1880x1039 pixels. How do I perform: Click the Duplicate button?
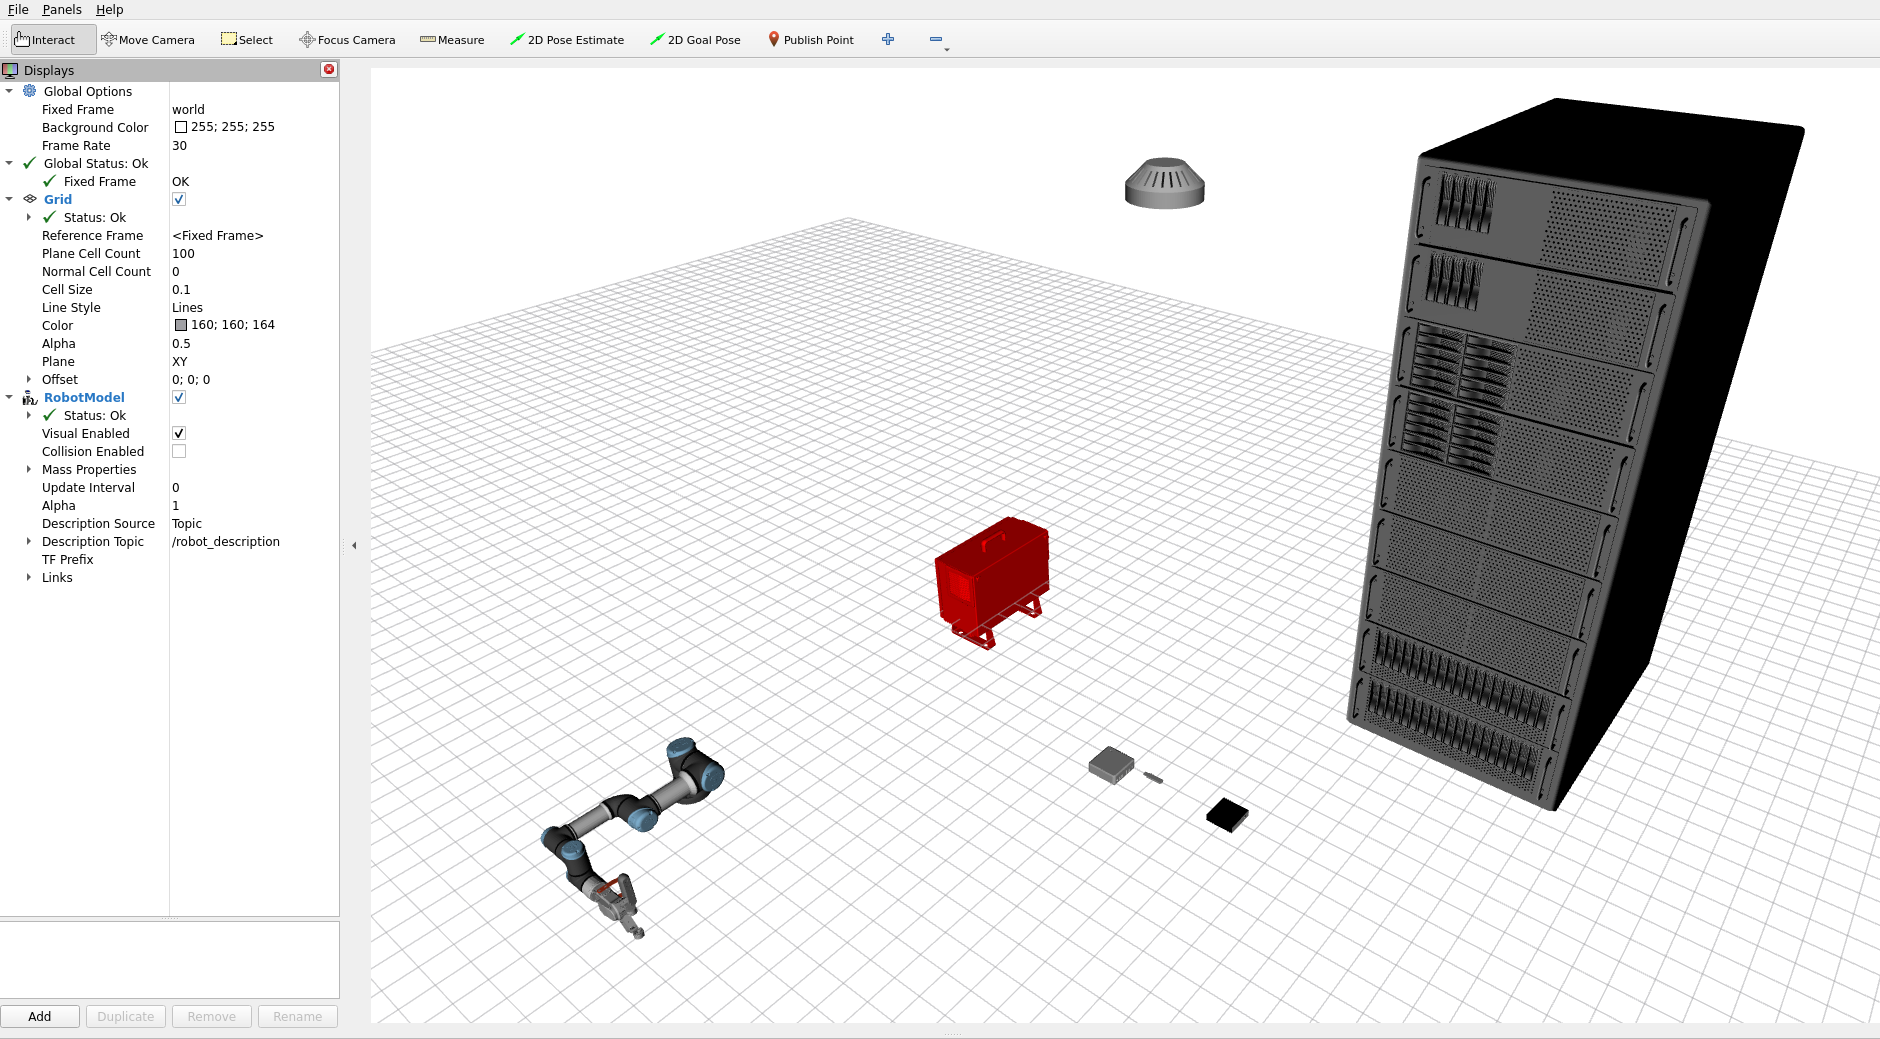pyautogui.click(x=126, y=1016)
